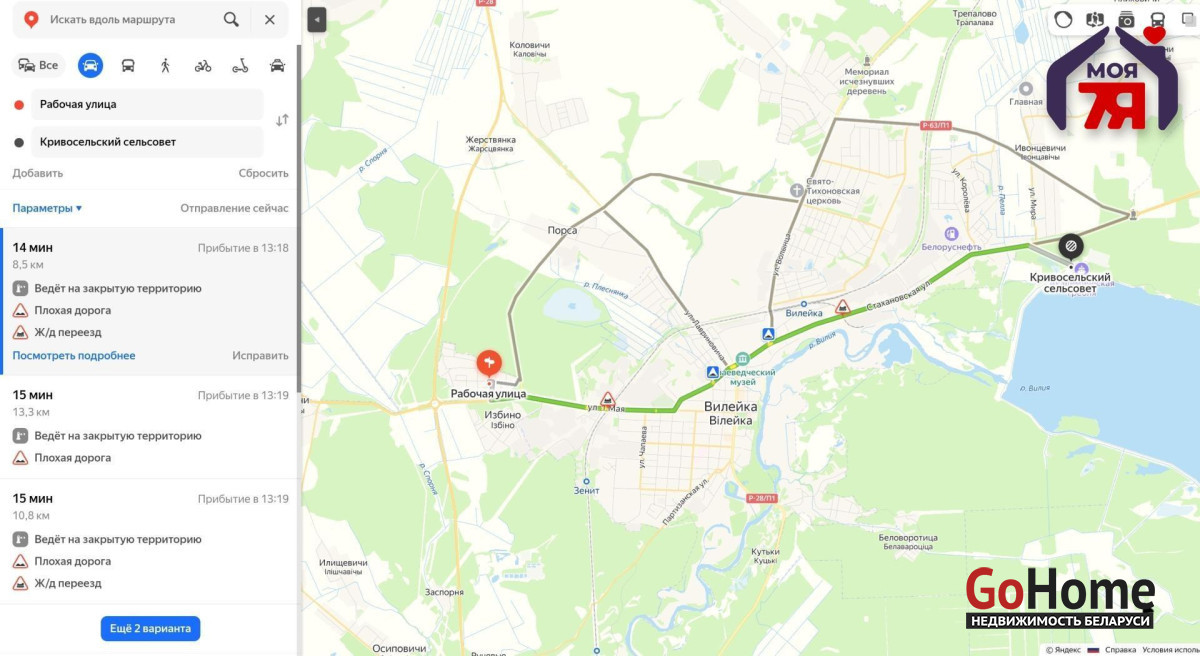Viewport: 1200px width, 656px height.
Task: Edit the Рабочая улица origin field
Action: tap(148, 104)
